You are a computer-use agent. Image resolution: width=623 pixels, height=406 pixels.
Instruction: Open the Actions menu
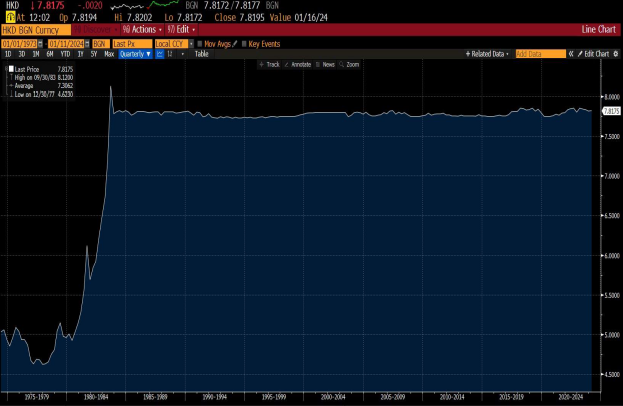tap(139, 31)
